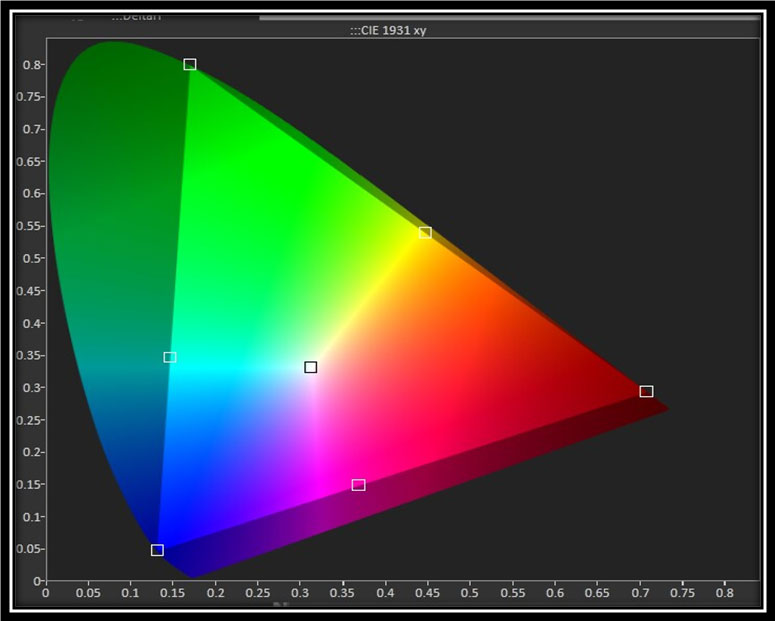Click the 0.3 label on the horizontal axis
Image resolution: width=775 pixels, height=621 pixels.
[300, 592]
